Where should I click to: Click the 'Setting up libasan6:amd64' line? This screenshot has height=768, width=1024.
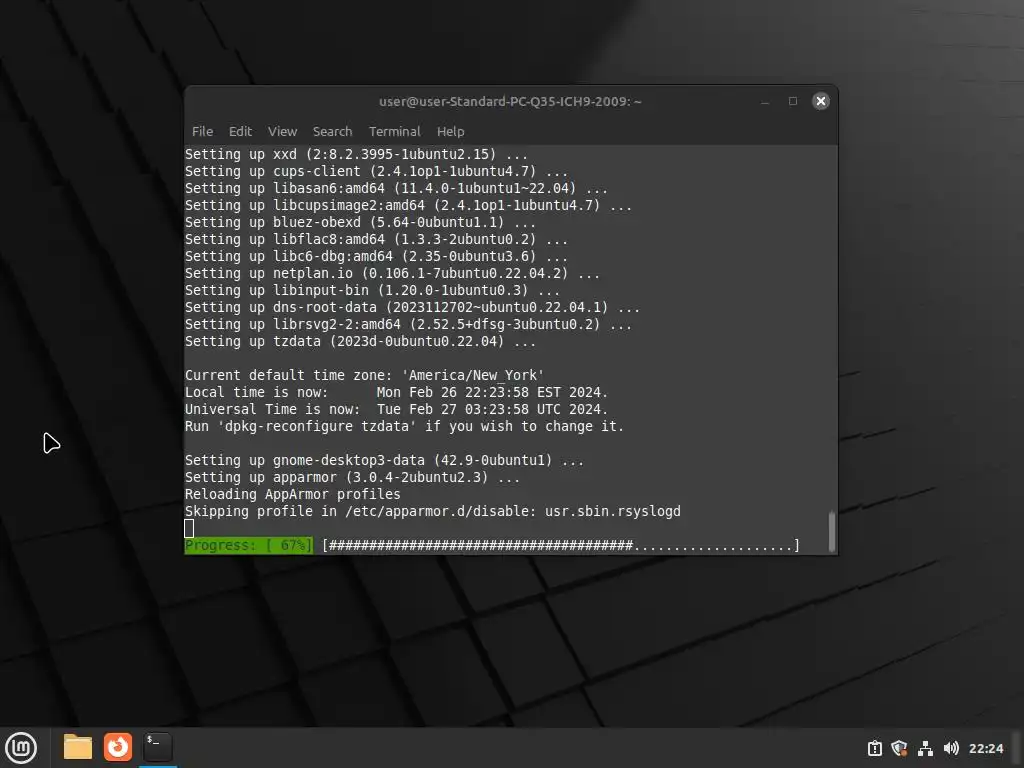point(396,189)
